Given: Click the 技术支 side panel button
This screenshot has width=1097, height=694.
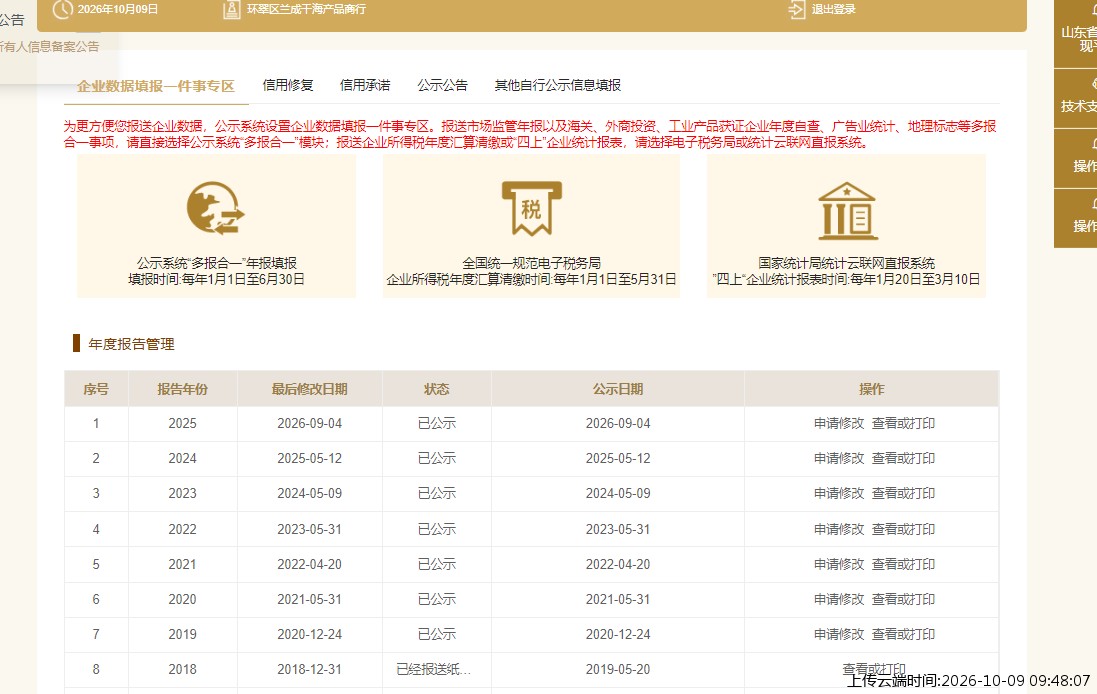Looking at the screenshot, I should [x=1076, y=99].
